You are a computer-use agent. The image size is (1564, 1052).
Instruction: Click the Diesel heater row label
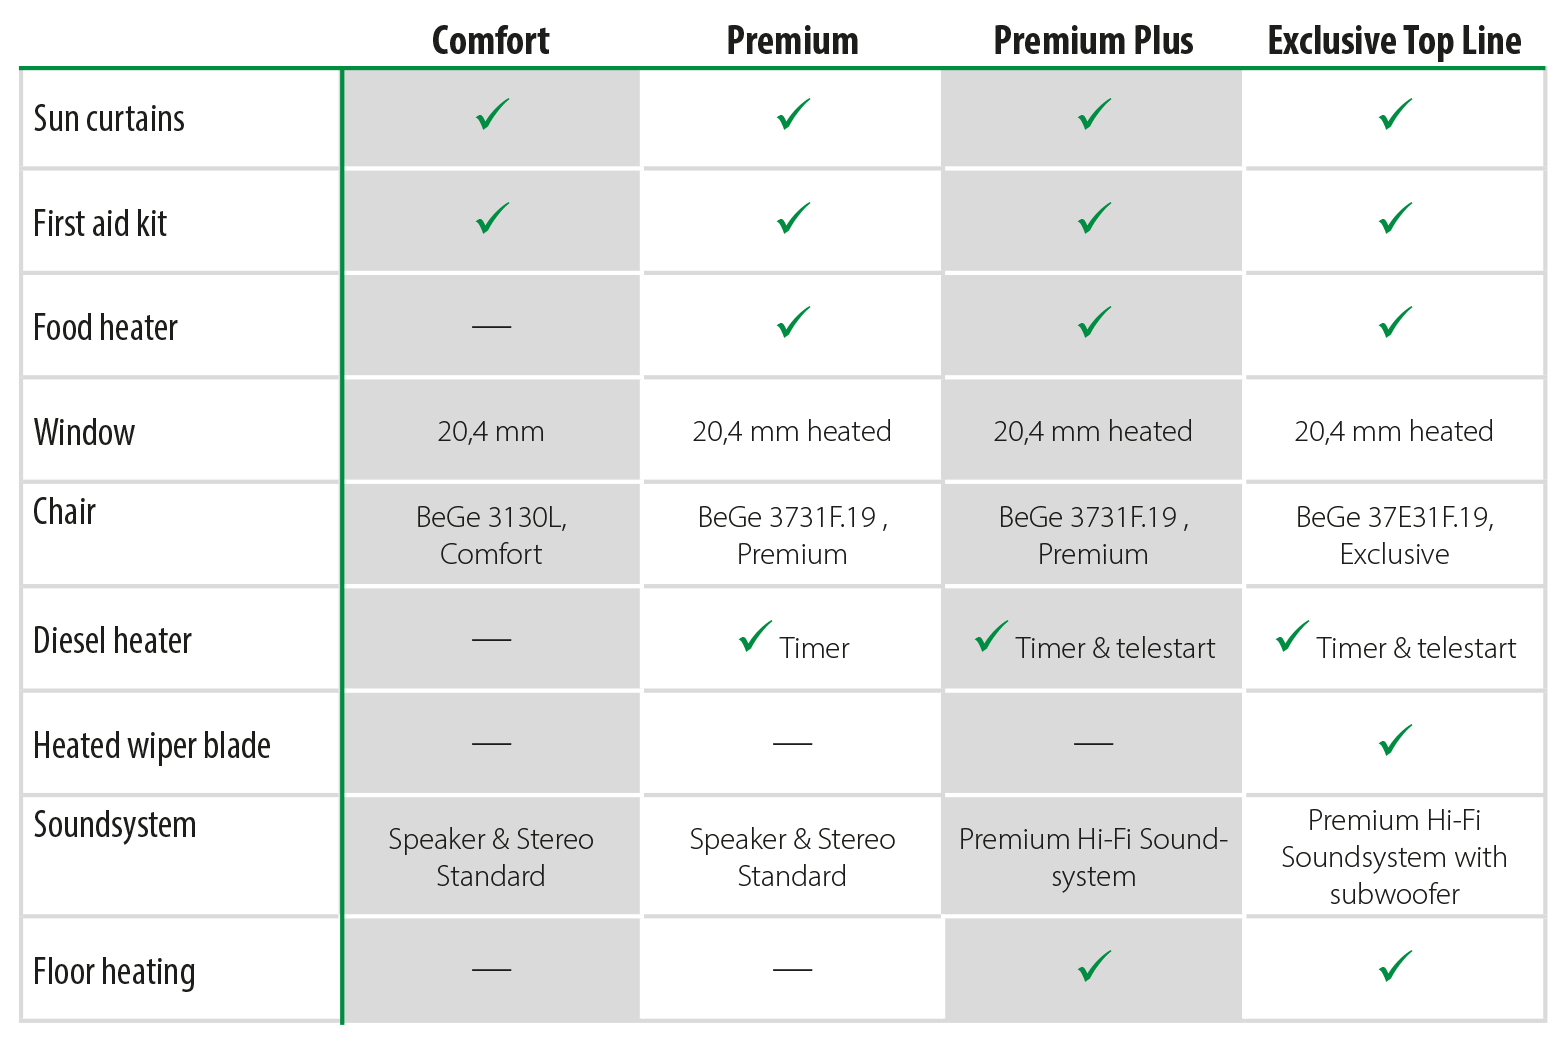pyautogui.click(x=112, y=641)
